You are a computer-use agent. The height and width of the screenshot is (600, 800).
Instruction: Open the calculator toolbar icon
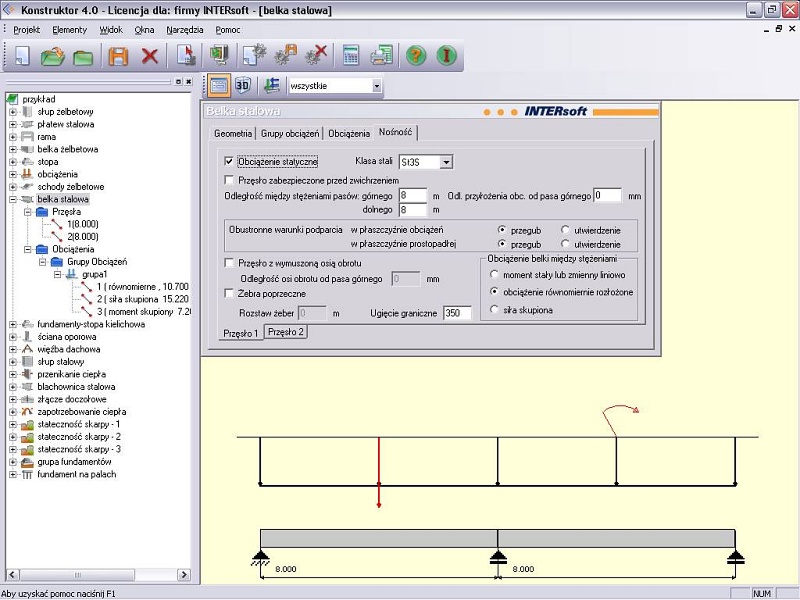click(x=351, y=55)
